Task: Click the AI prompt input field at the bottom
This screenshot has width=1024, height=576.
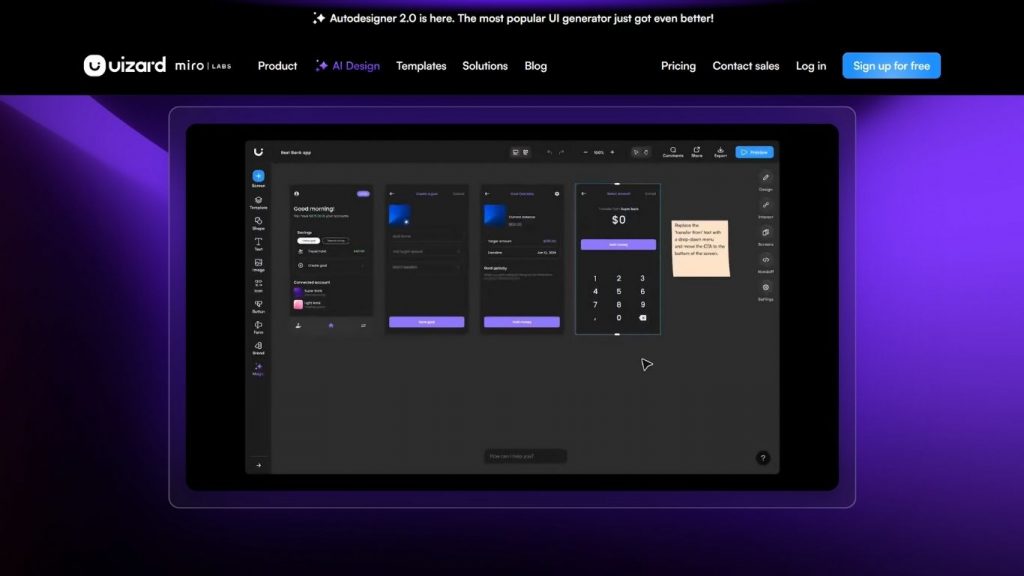Action: [525, 455]
